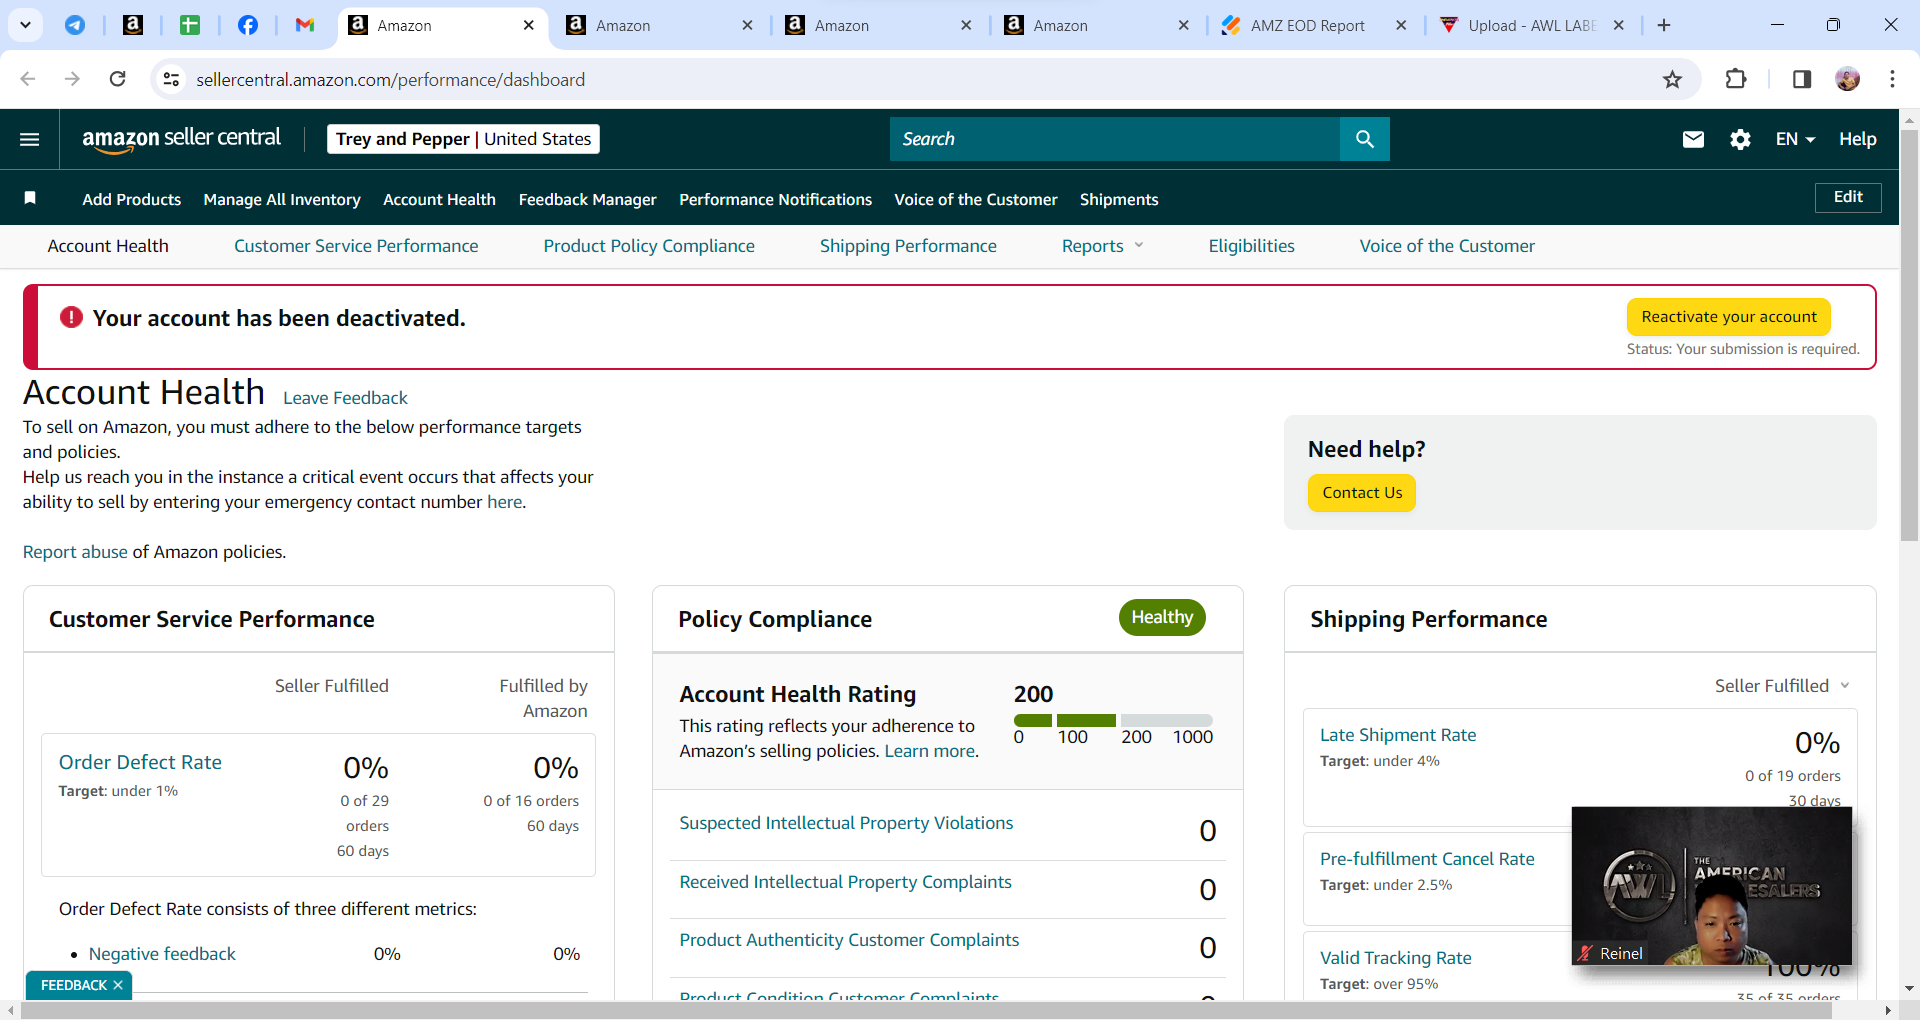Image resolution: width=1920 pixels, height=1020 pixels.
Task: Select the Account Health sub-tab
Action: click(108, 246)
